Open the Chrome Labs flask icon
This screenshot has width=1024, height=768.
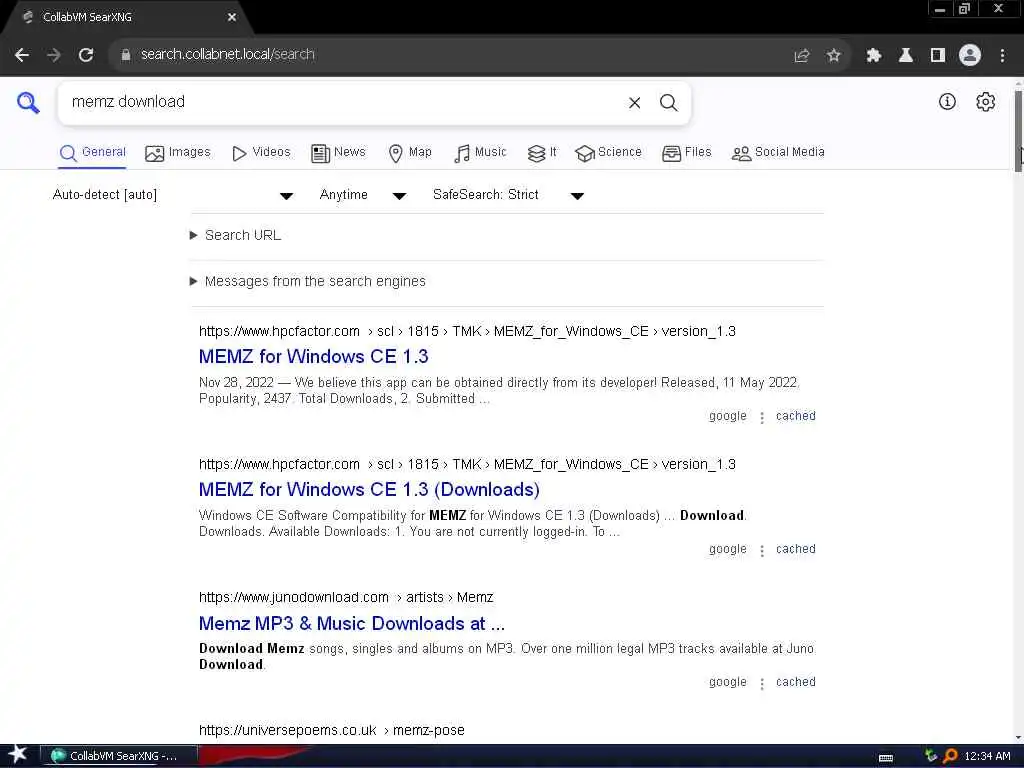coord(906,56)
